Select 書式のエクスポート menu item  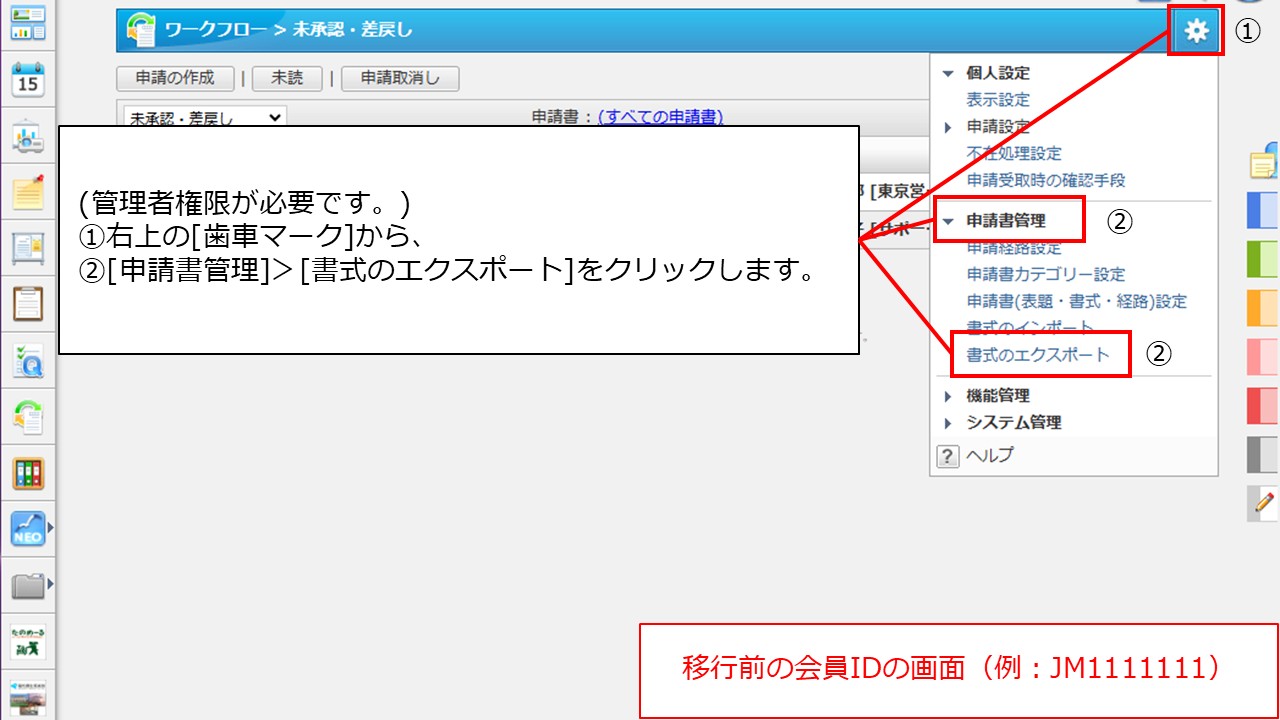(x=1037, y=355)
